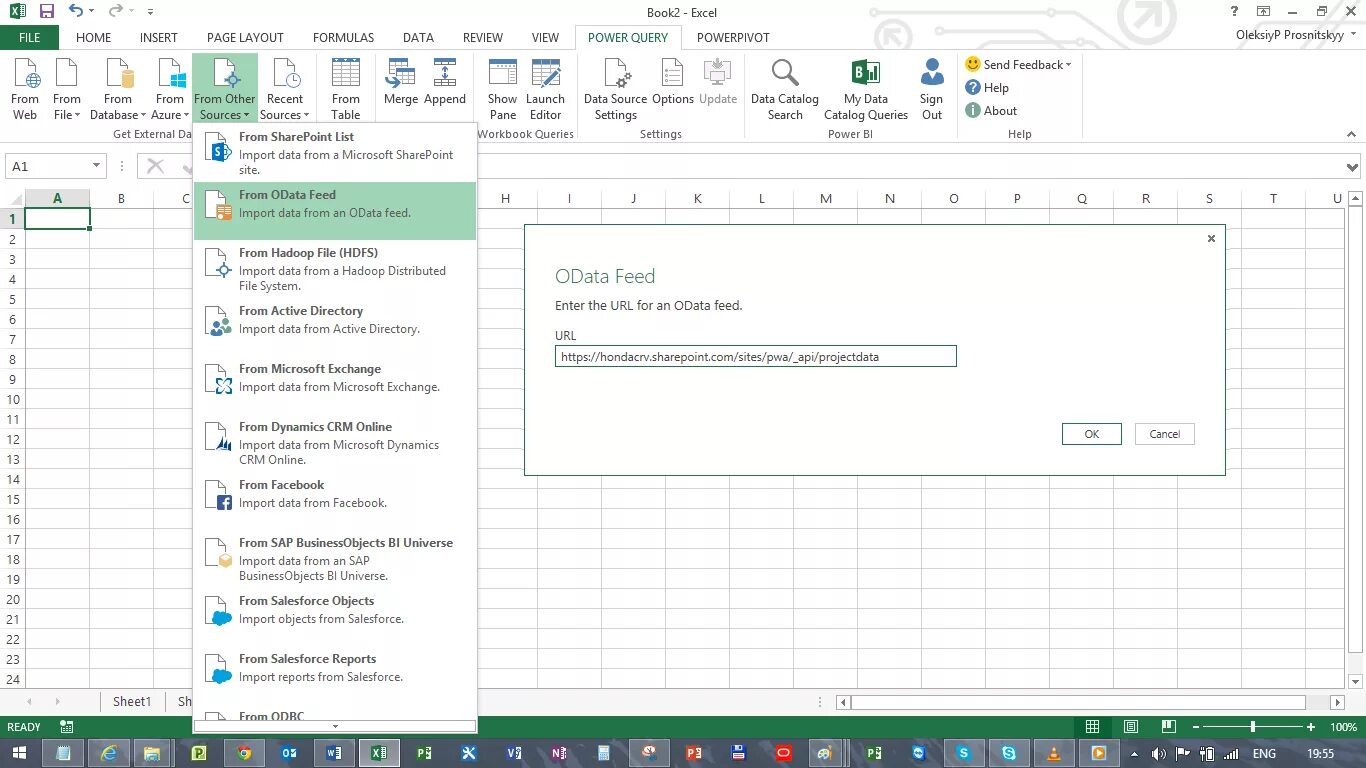
Task: Confirm OData Feed dialog with OK
Action: [1092, 434]
